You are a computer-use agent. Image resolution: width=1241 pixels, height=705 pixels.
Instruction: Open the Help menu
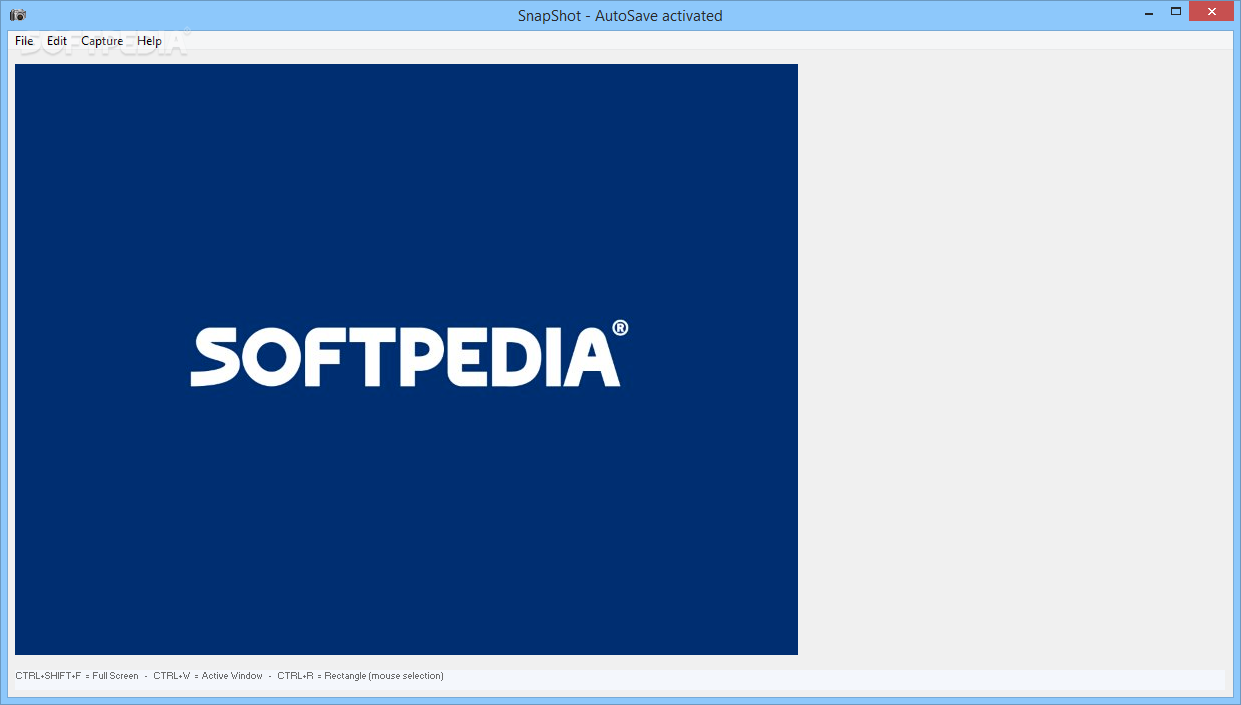(150, 41)
